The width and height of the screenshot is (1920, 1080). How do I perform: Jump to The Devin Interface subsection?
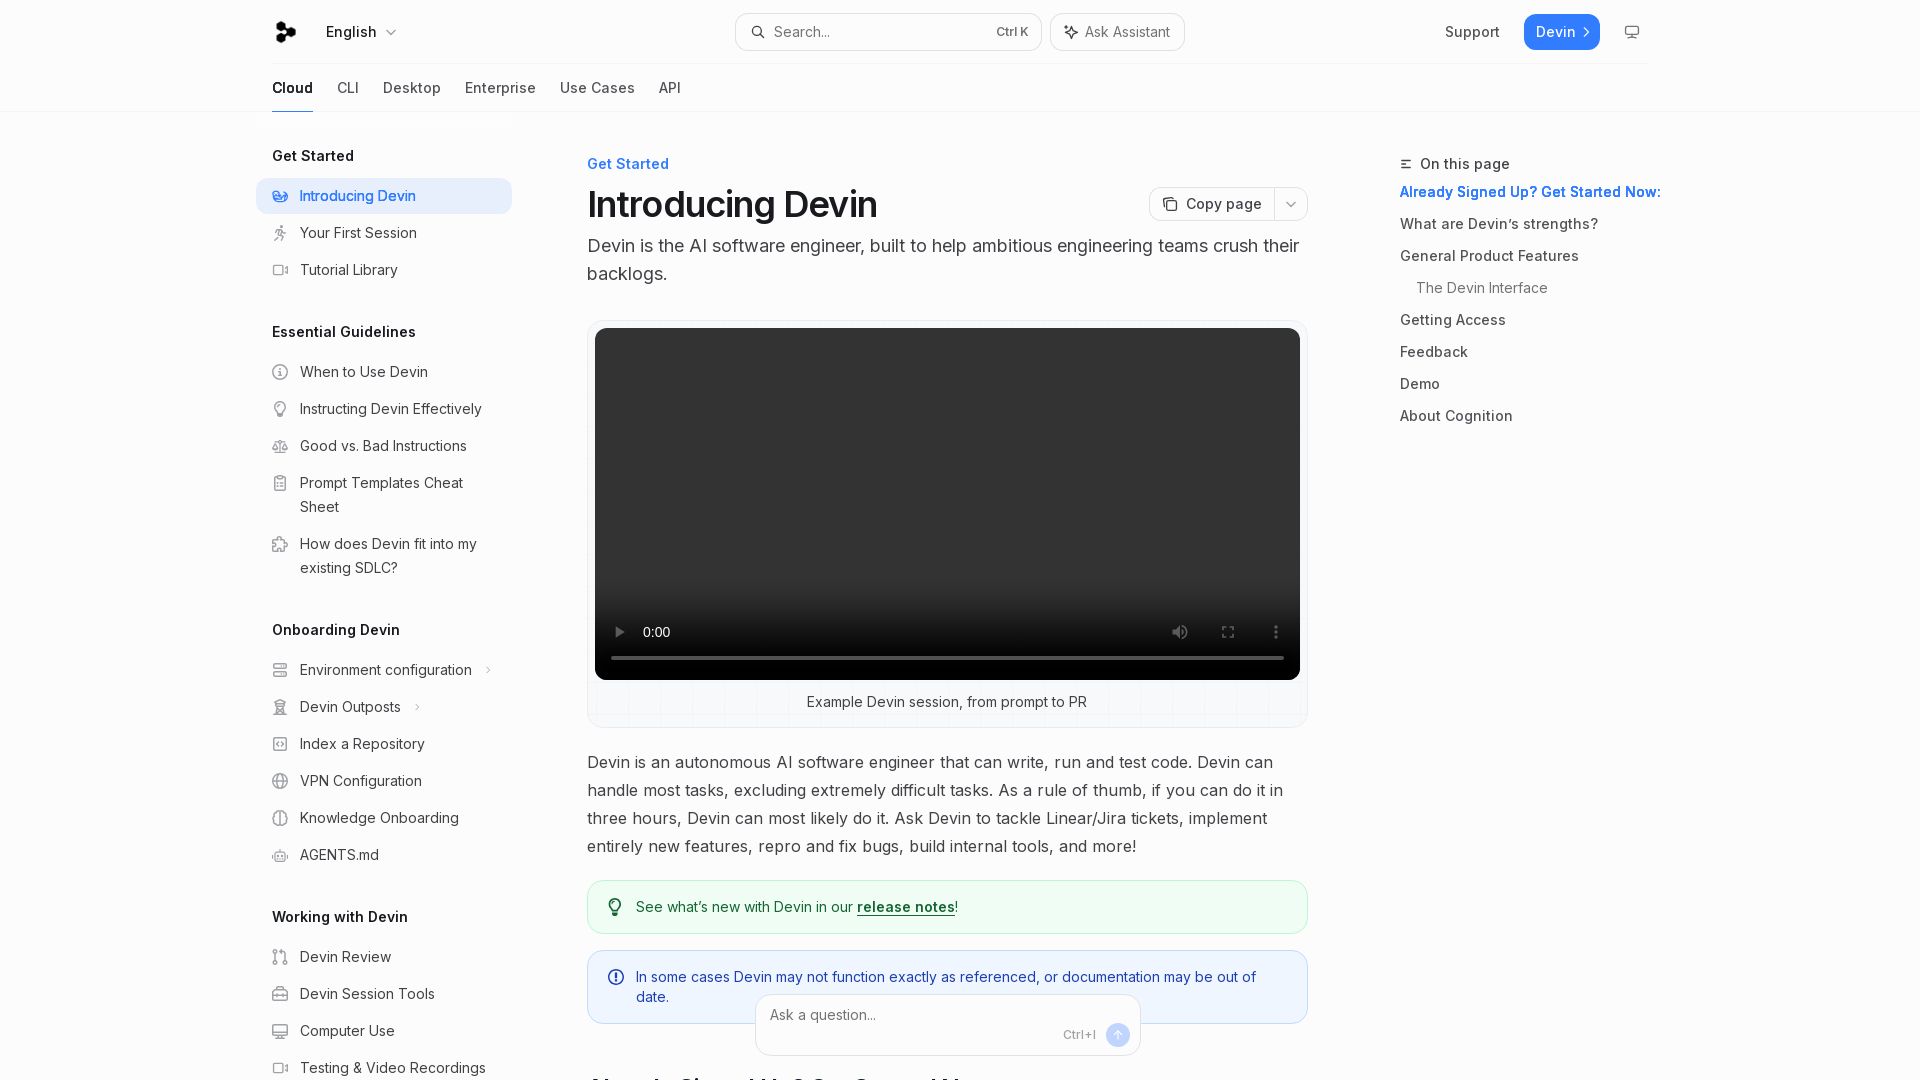(1482, 288)
